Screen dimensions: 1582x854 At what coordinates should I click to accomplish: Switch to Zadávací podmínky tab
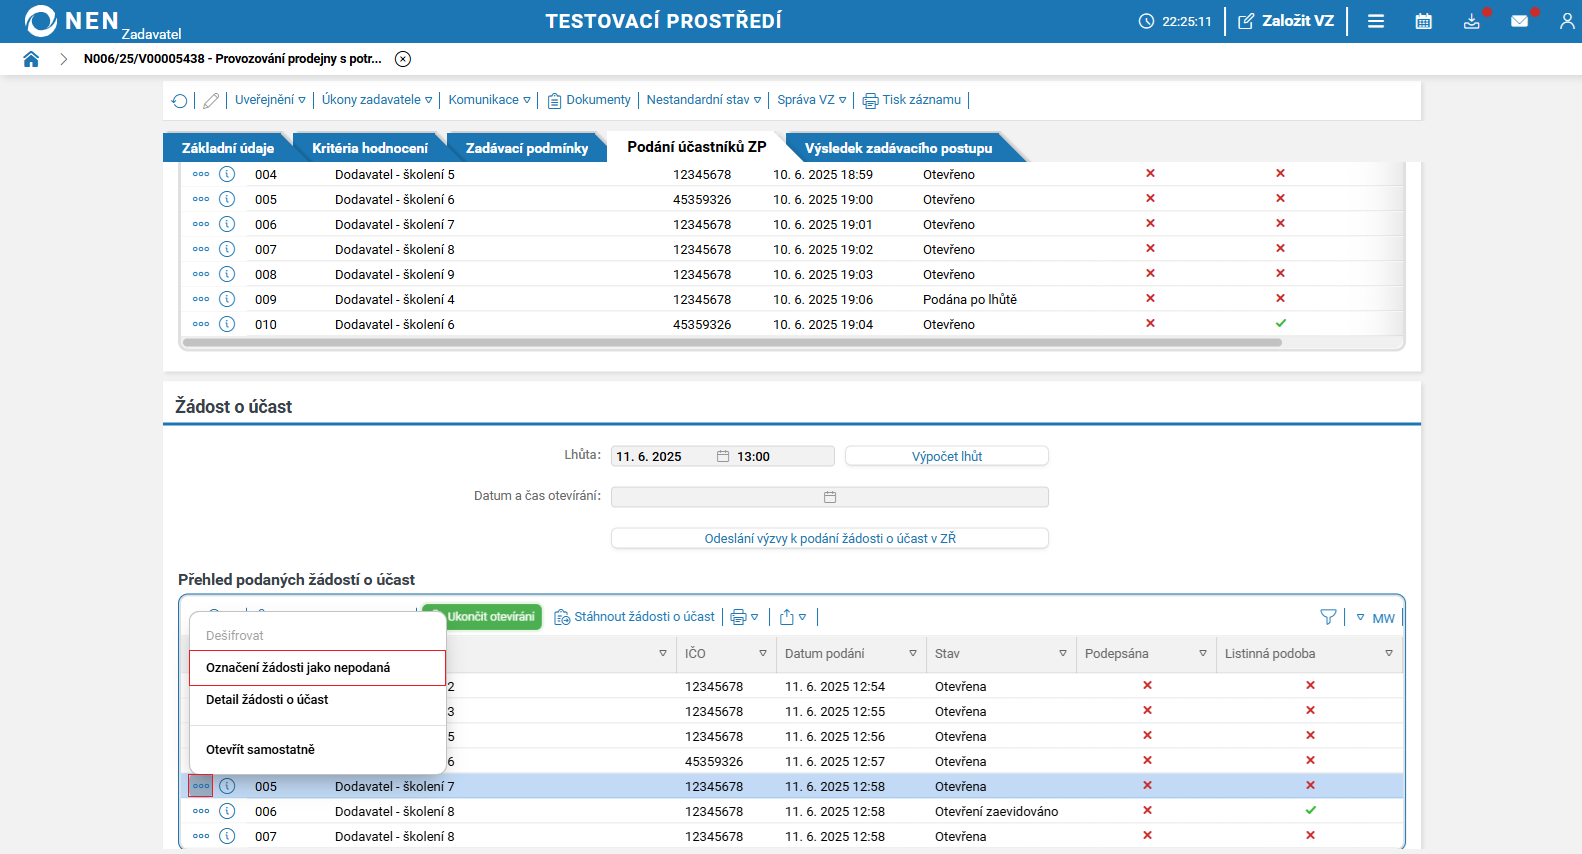click(527, 148)
